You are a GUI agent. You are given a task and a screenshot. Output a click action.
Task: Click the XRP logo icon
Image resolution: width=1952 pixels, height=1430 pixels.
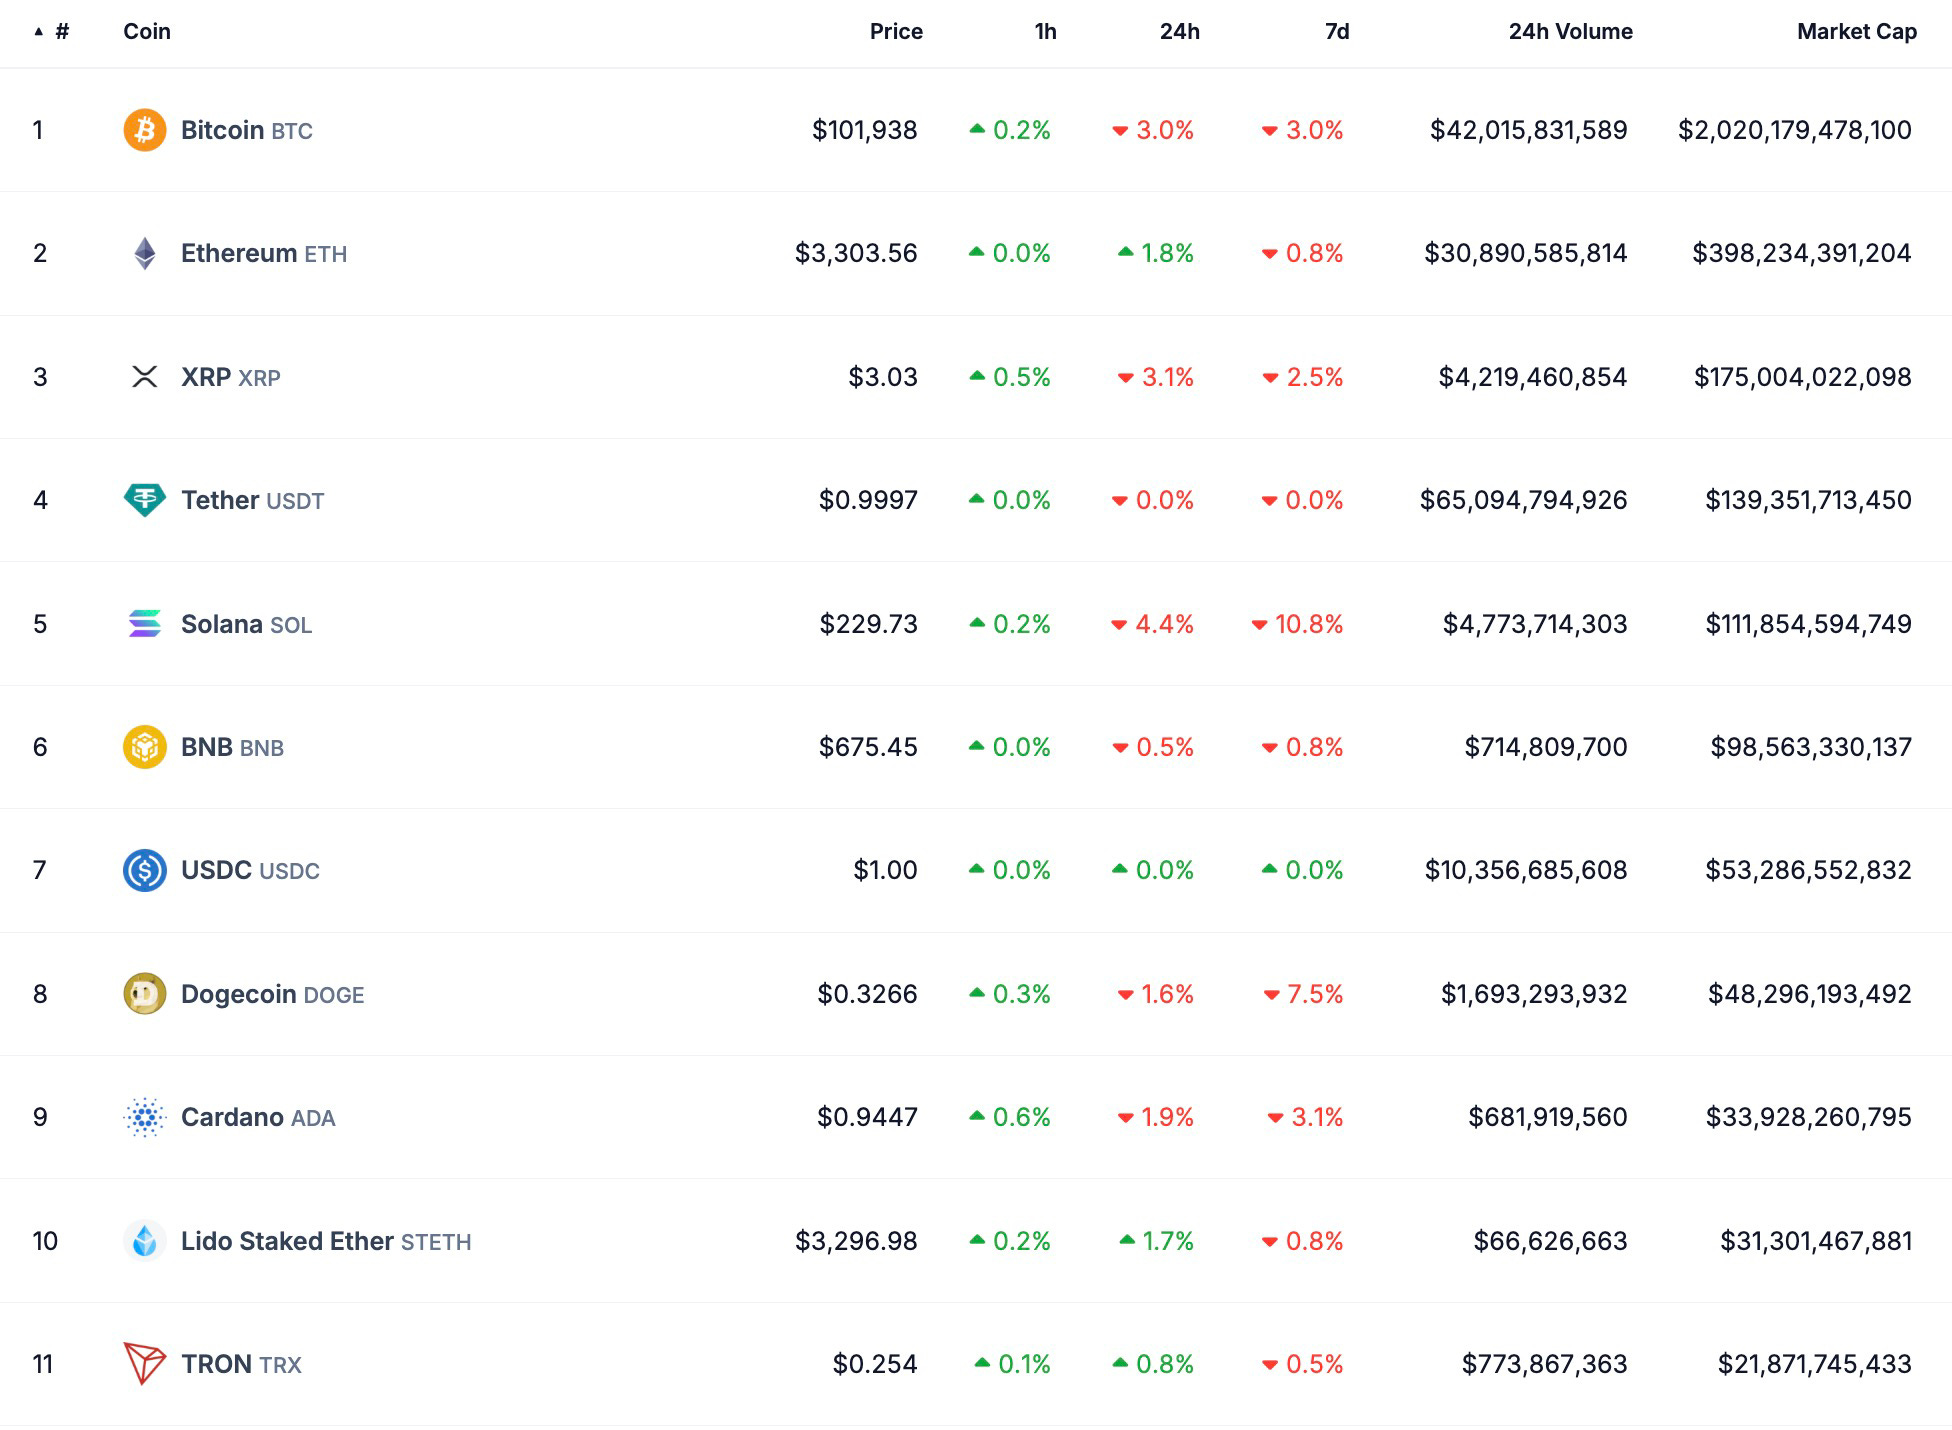(145, 377)
